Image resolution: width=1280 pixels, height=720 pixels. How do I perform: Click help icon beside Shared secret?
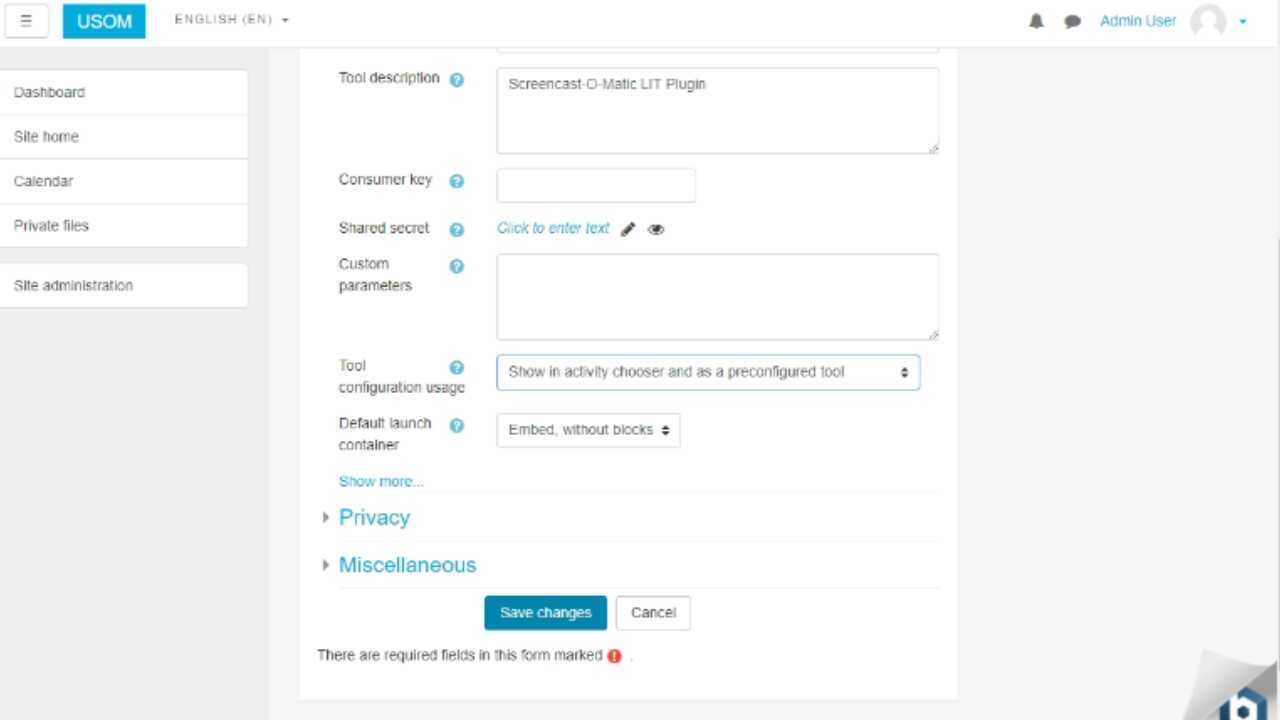pyautogui.click(x=457, y=229)
